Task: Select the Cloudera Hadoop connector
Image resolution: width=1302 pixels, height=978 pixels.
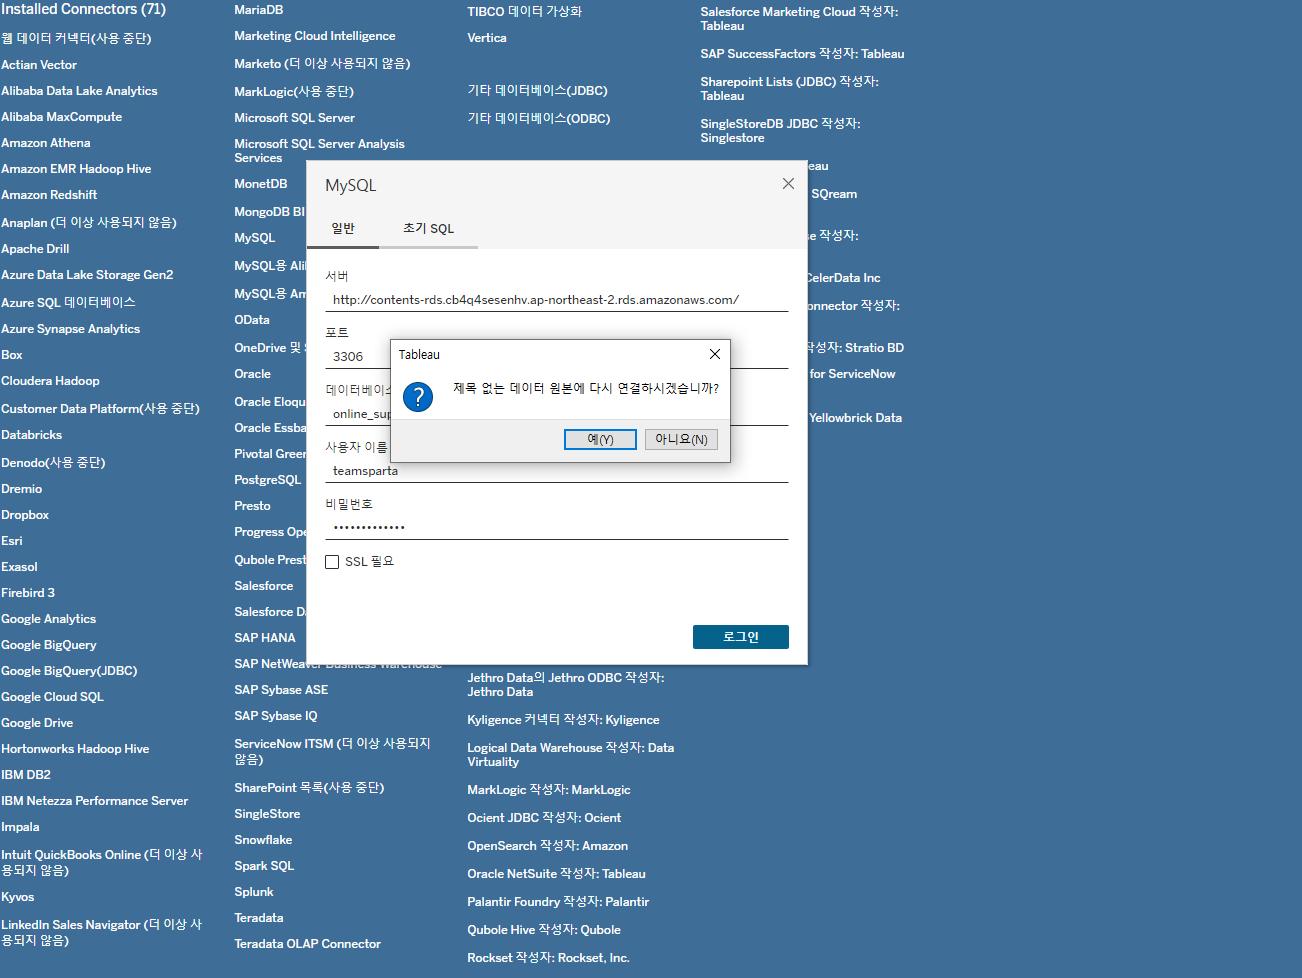Action: [50, 381]
